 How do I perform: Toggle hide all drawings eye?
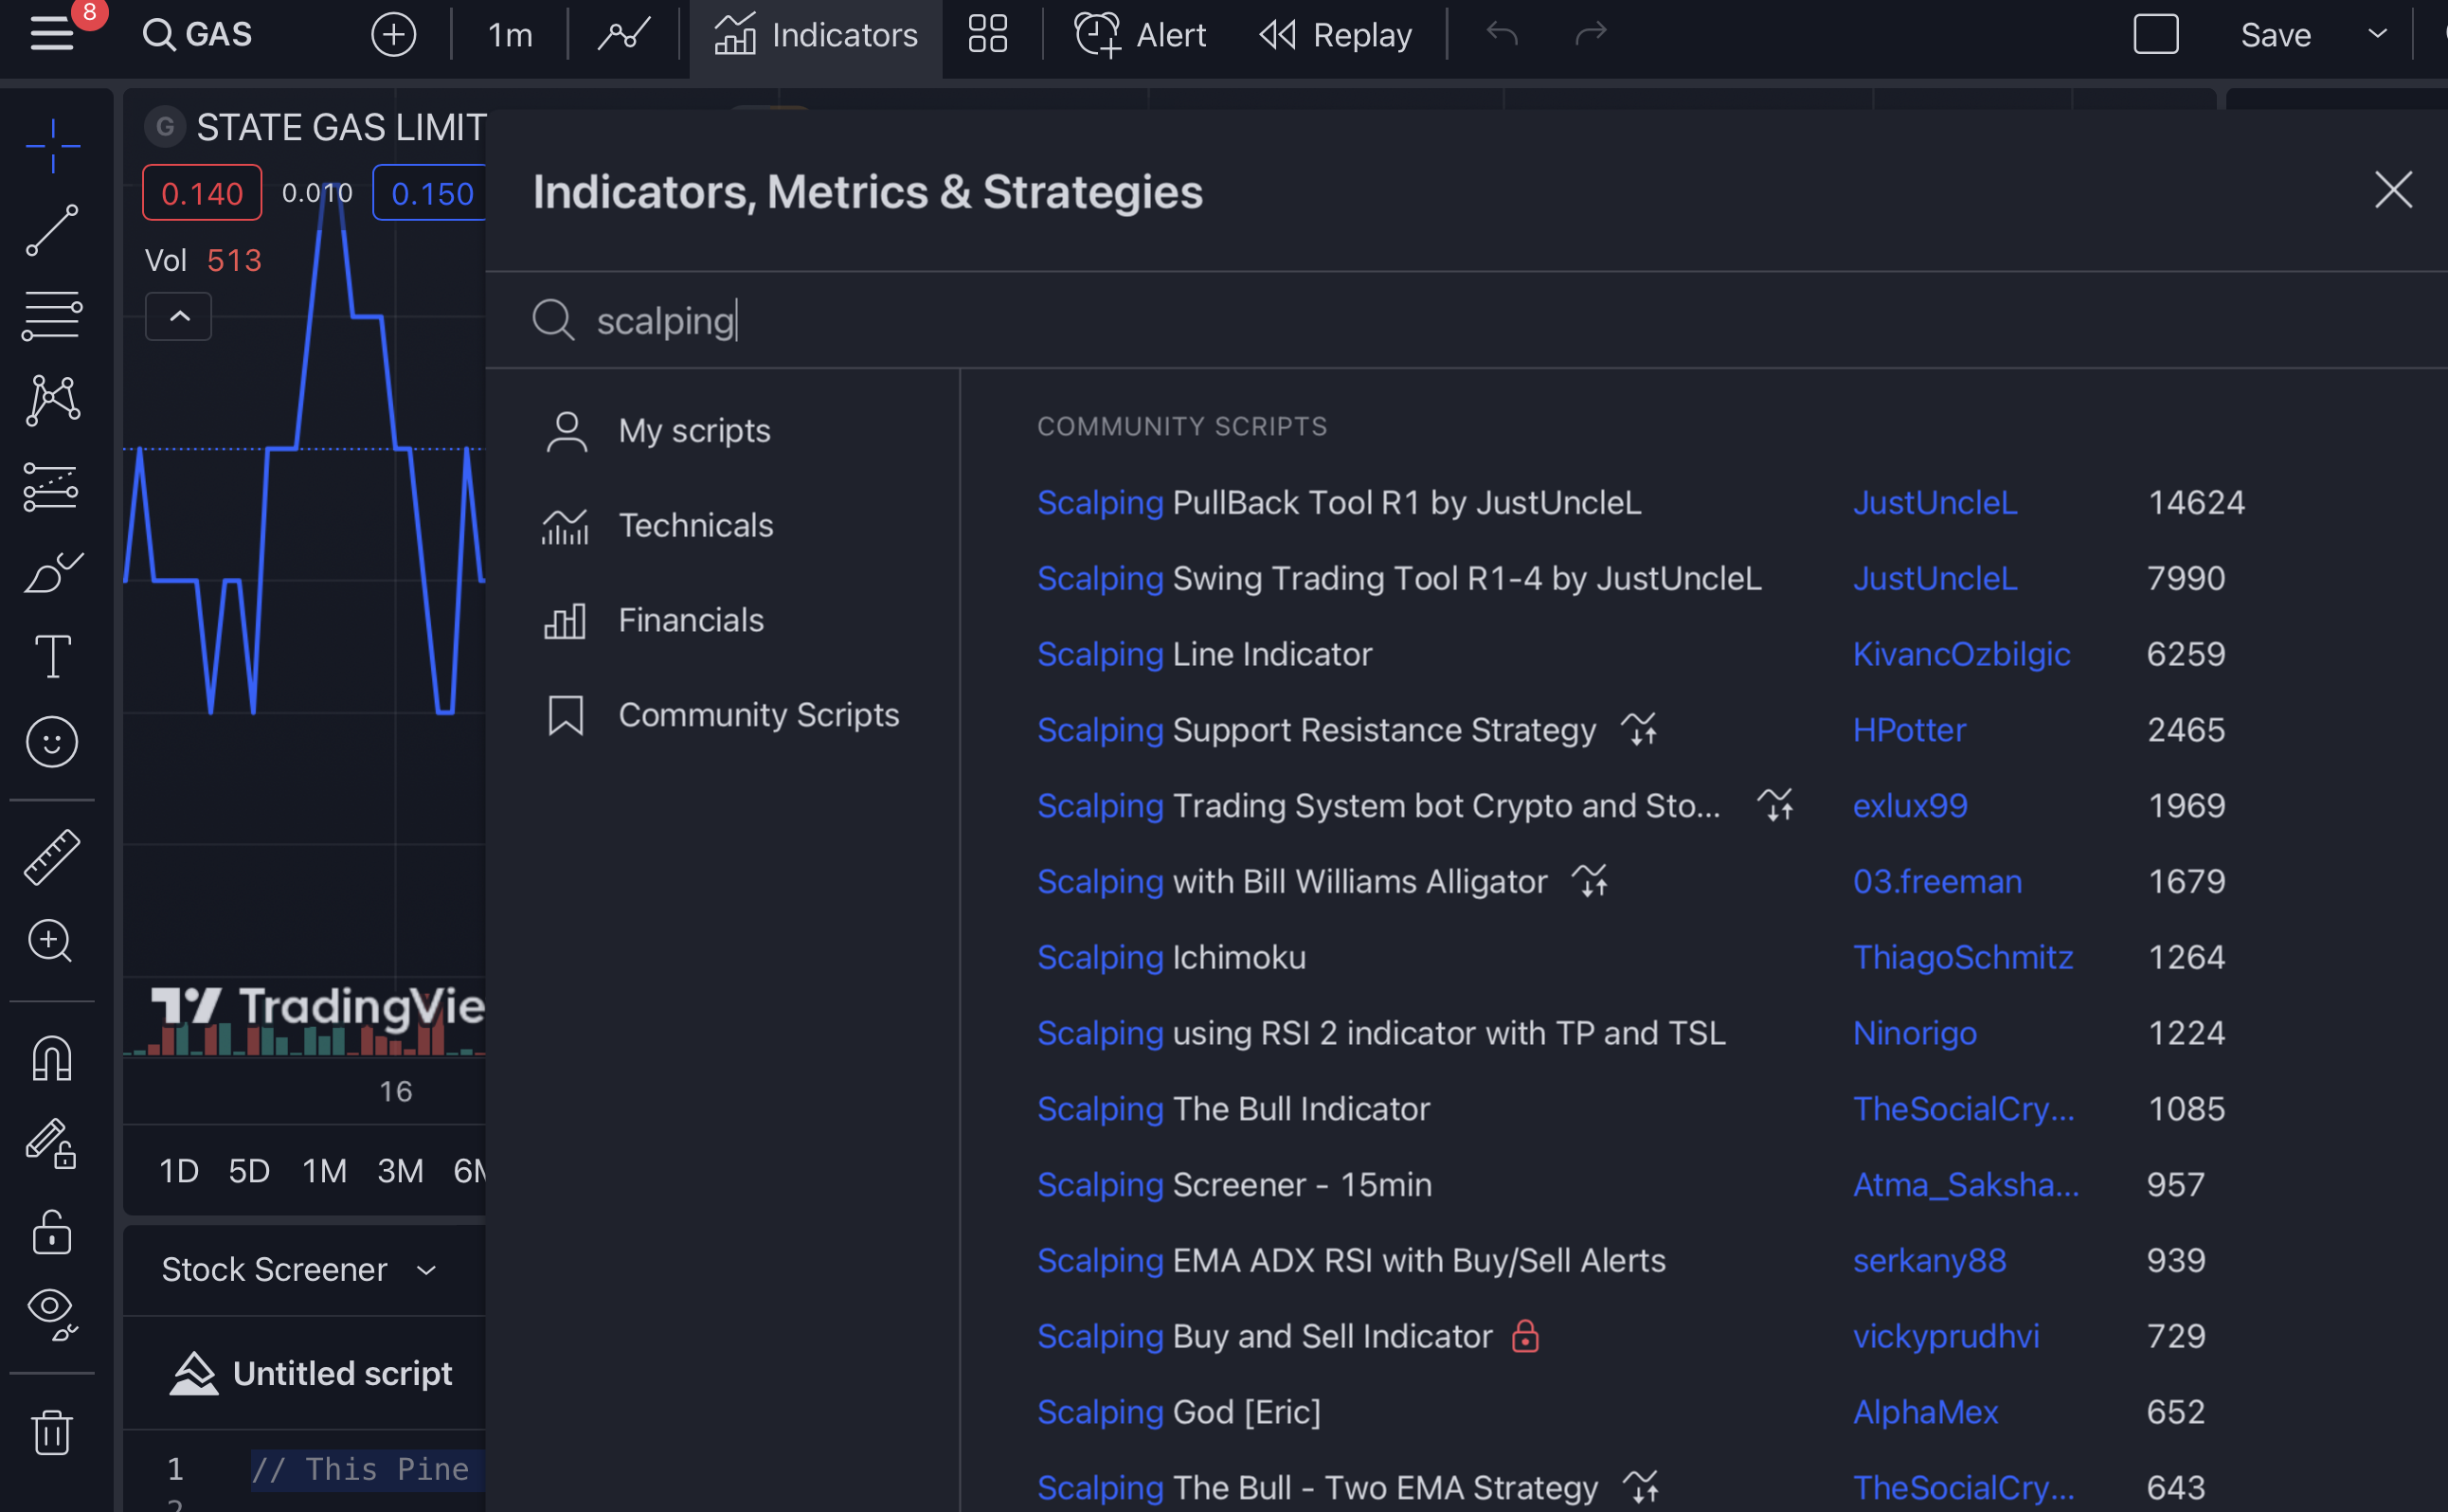(x=52, y=1313)
